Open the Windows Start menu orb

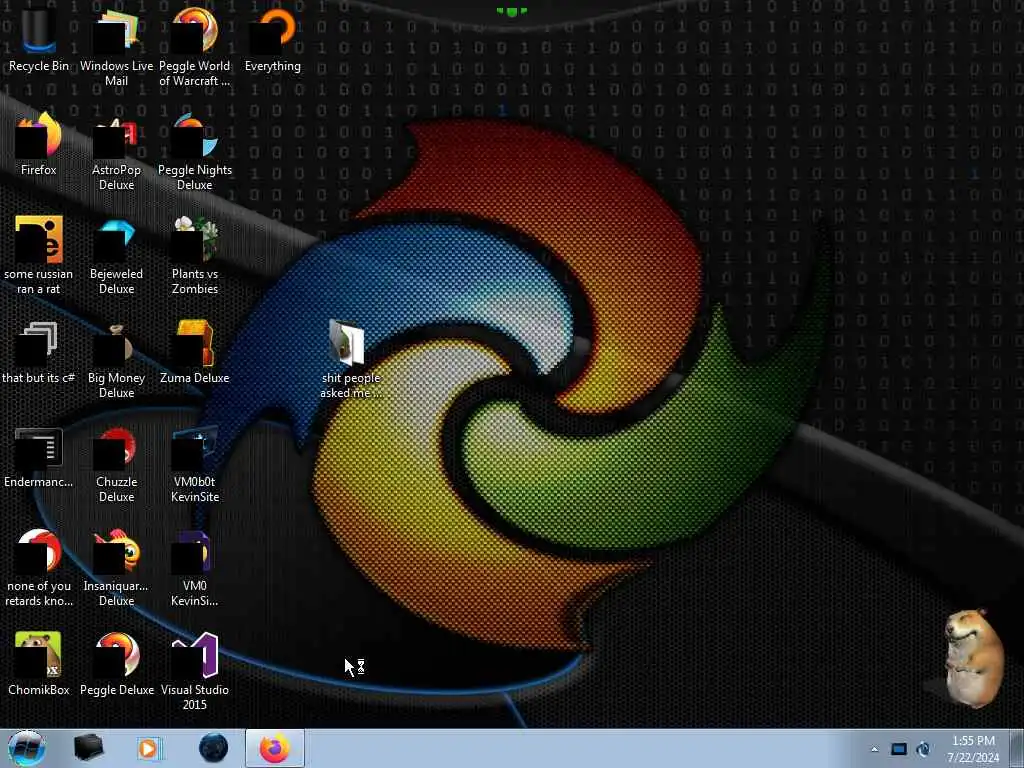point(26,748)
